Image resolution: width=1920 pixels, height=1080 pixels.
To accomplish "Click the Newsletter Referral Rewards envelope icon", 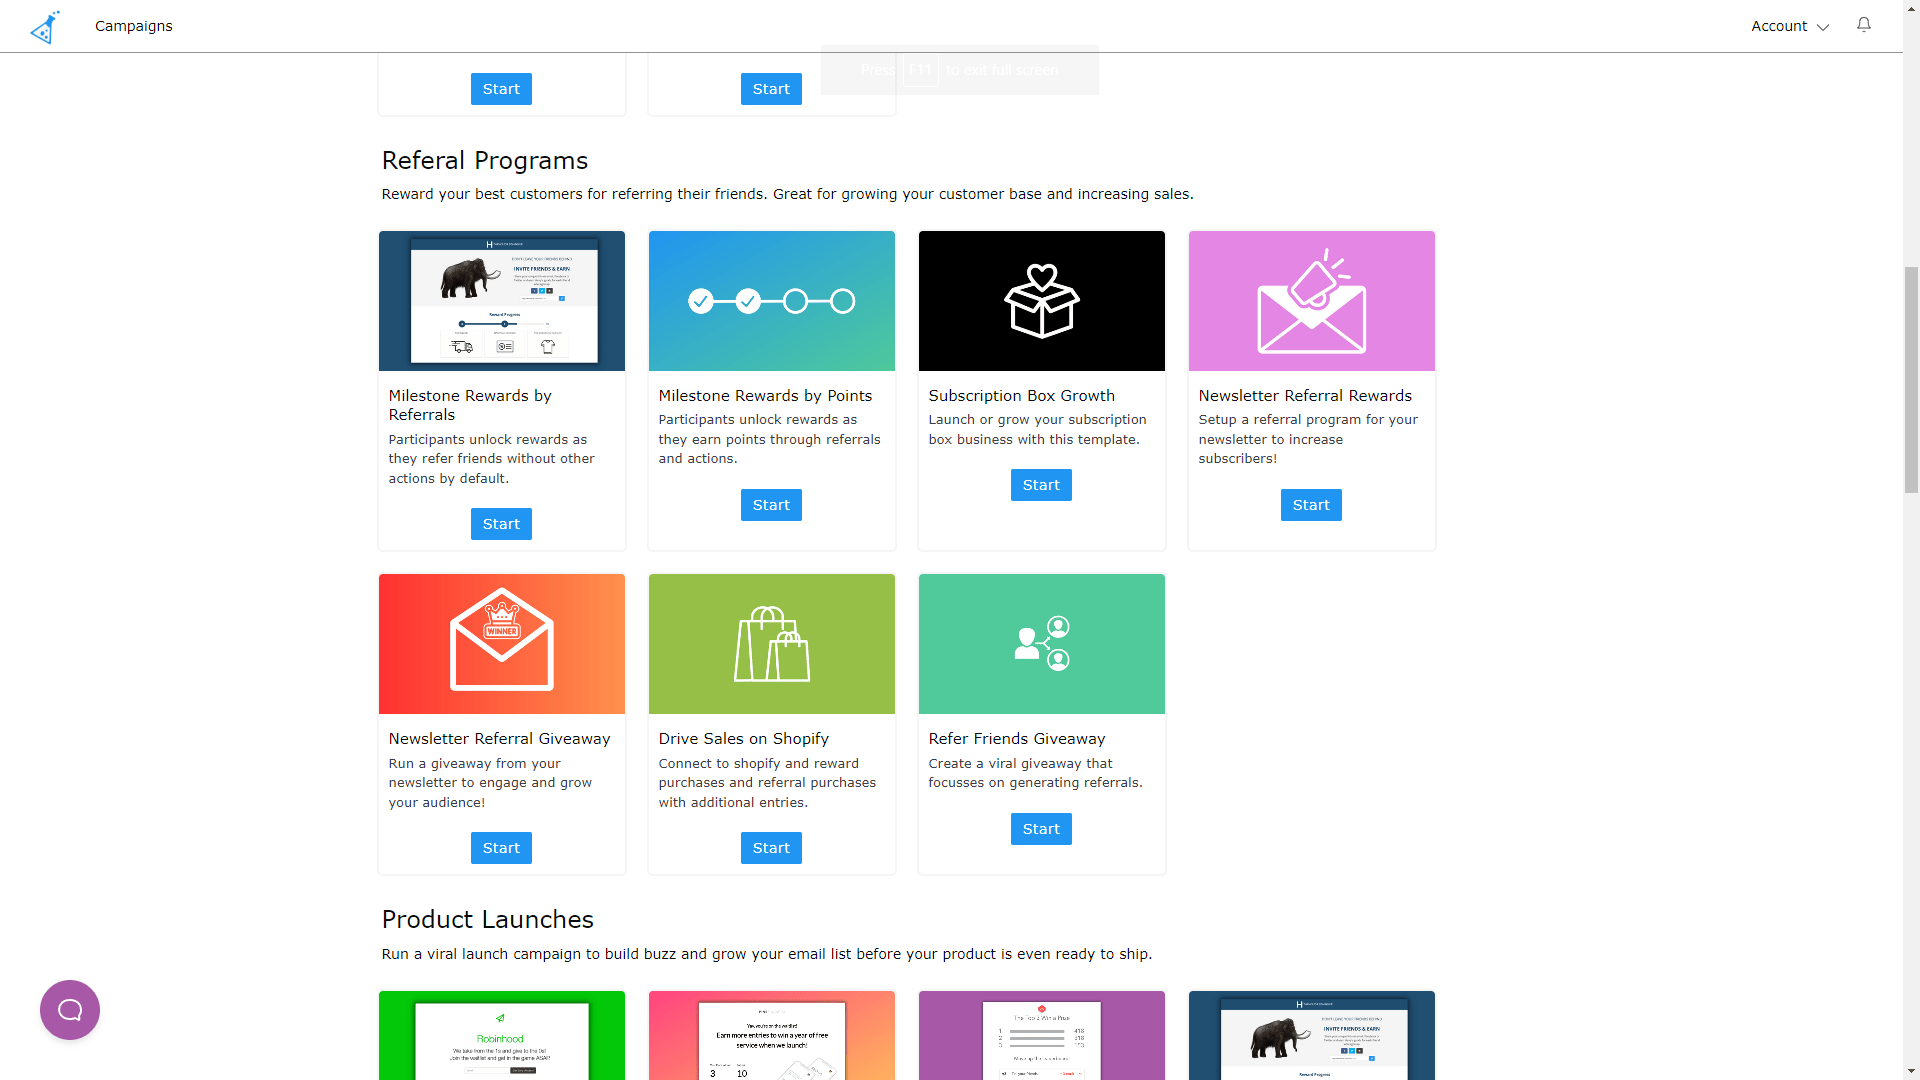I will click(1311, 299).
